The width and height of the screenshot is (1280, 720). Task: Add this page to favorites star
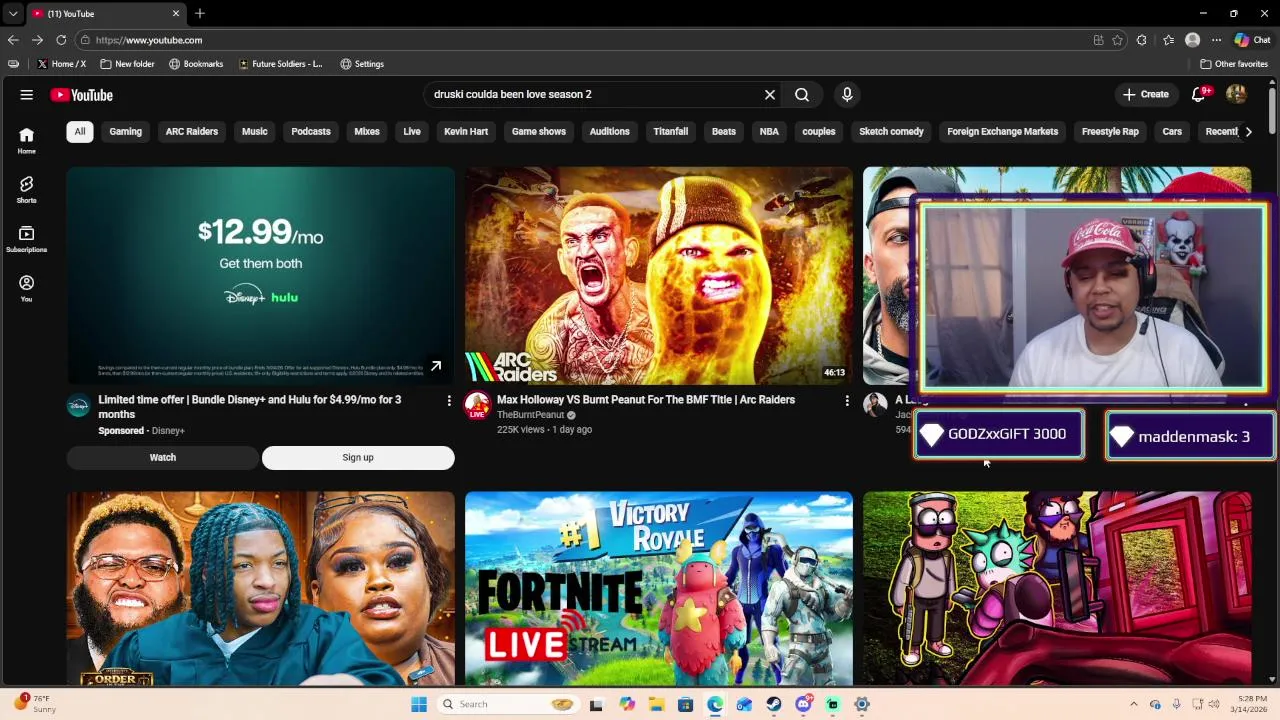(1117, 40)
